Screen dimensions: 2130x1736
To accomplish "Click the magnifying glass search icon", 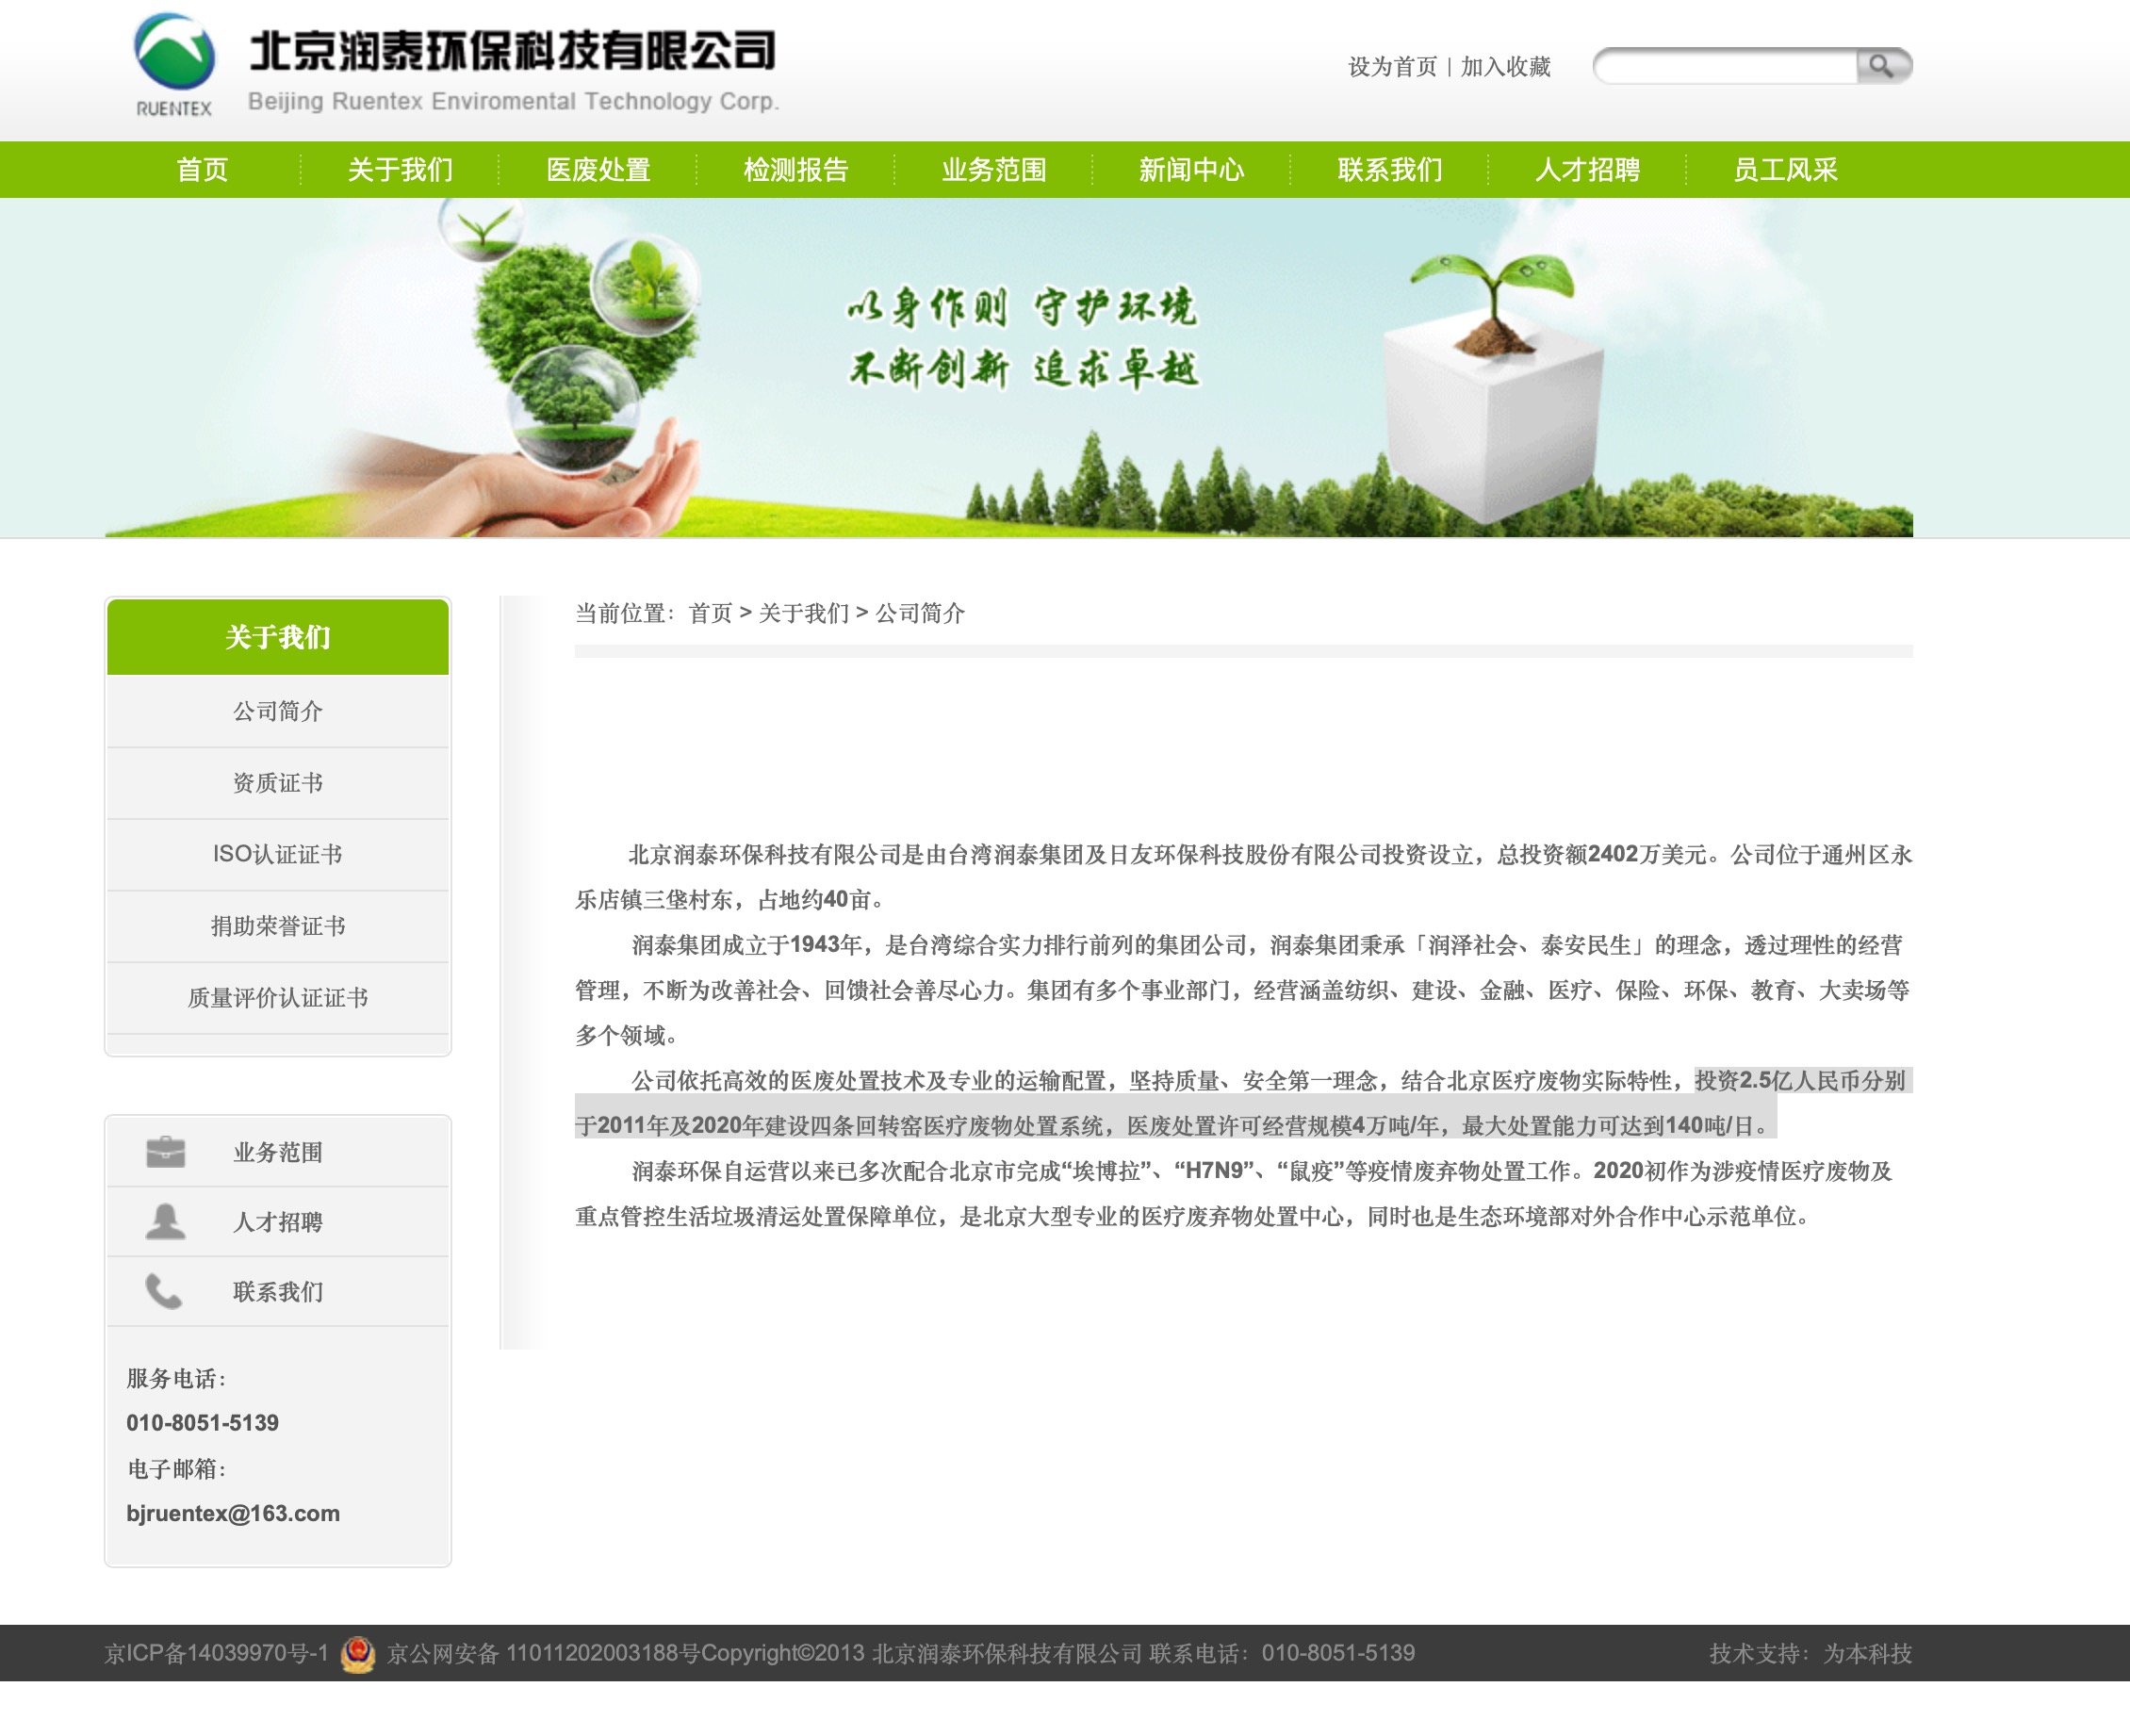I will click(1882, 66).
